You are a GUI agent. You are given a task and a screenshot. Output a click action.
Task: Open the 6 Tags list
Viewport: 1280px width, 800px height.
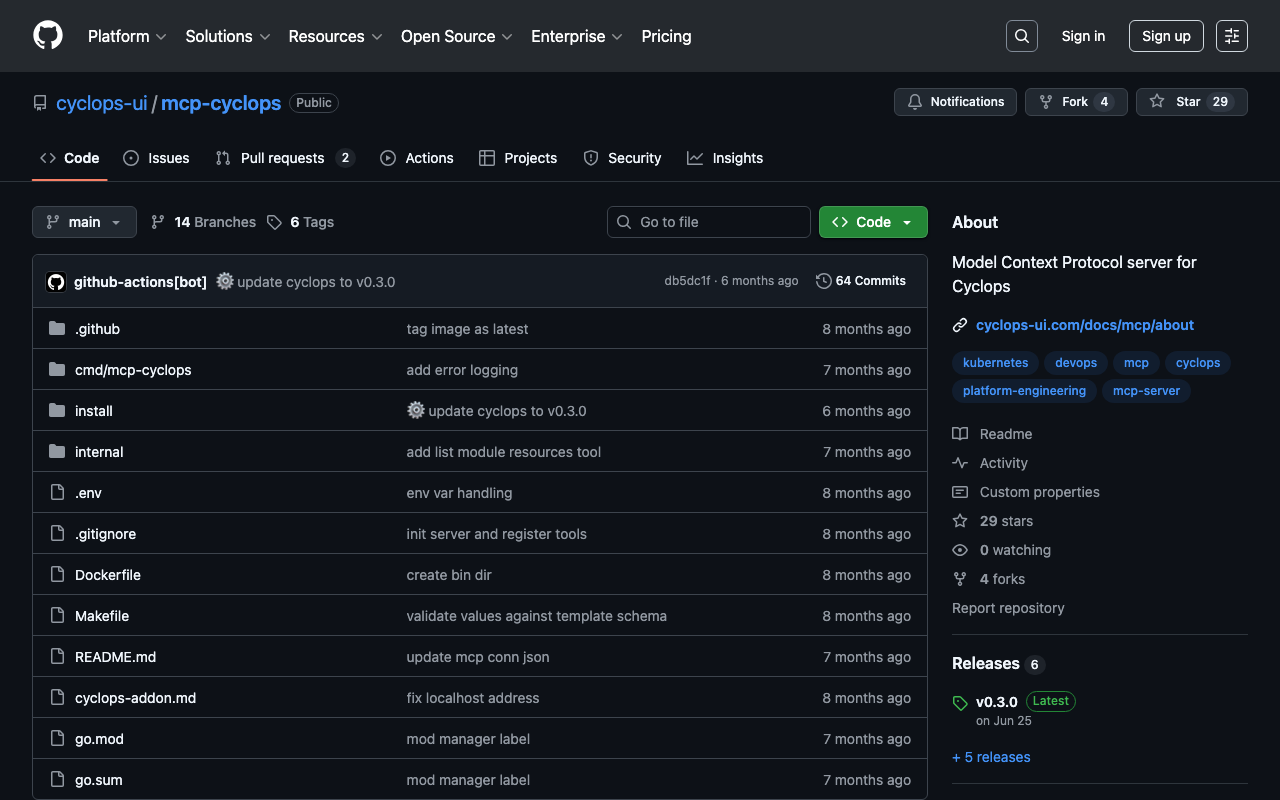pyautogui.click(x=301, y=222)
